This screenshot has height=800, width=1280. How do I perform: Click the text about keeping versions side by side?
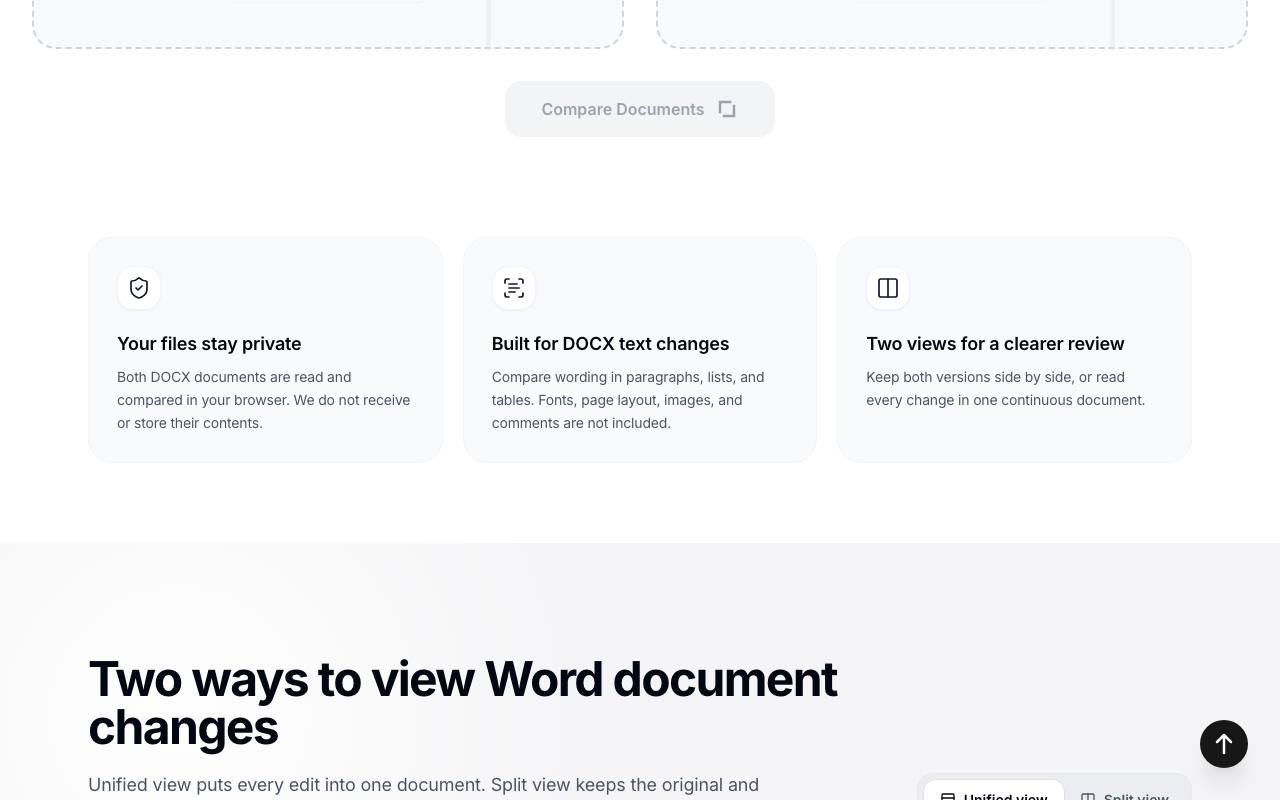[x=1006, y=388]
